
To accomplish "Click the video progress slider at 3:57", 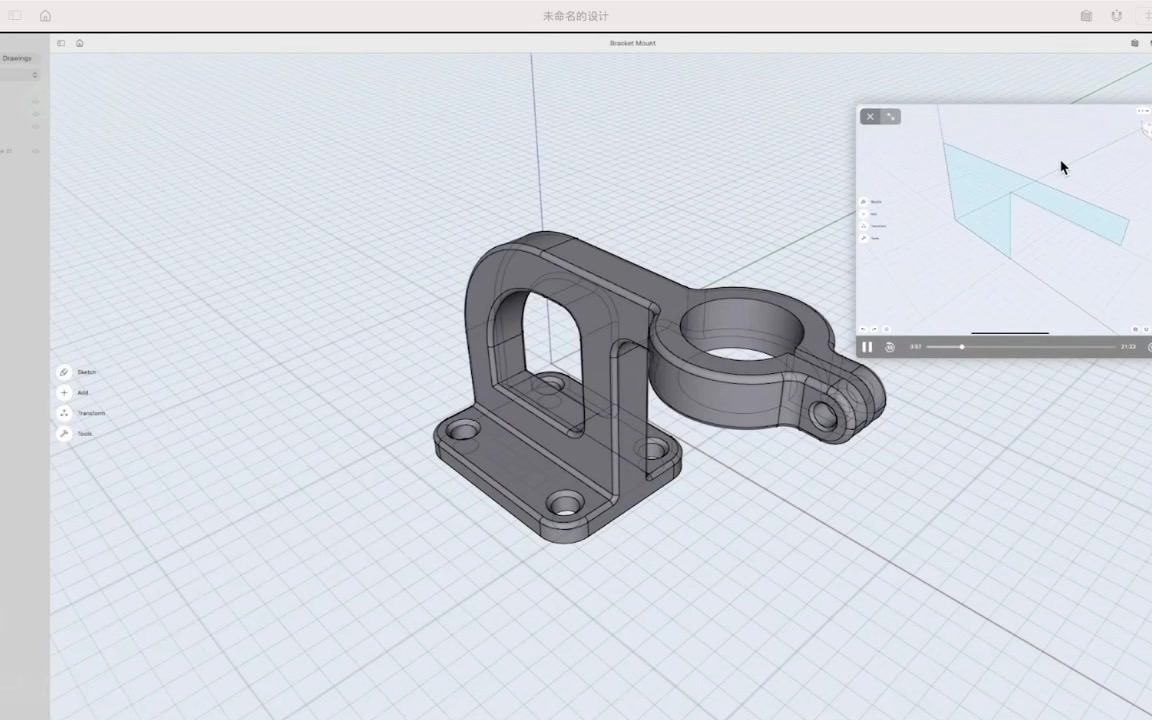I will [961, 346].
